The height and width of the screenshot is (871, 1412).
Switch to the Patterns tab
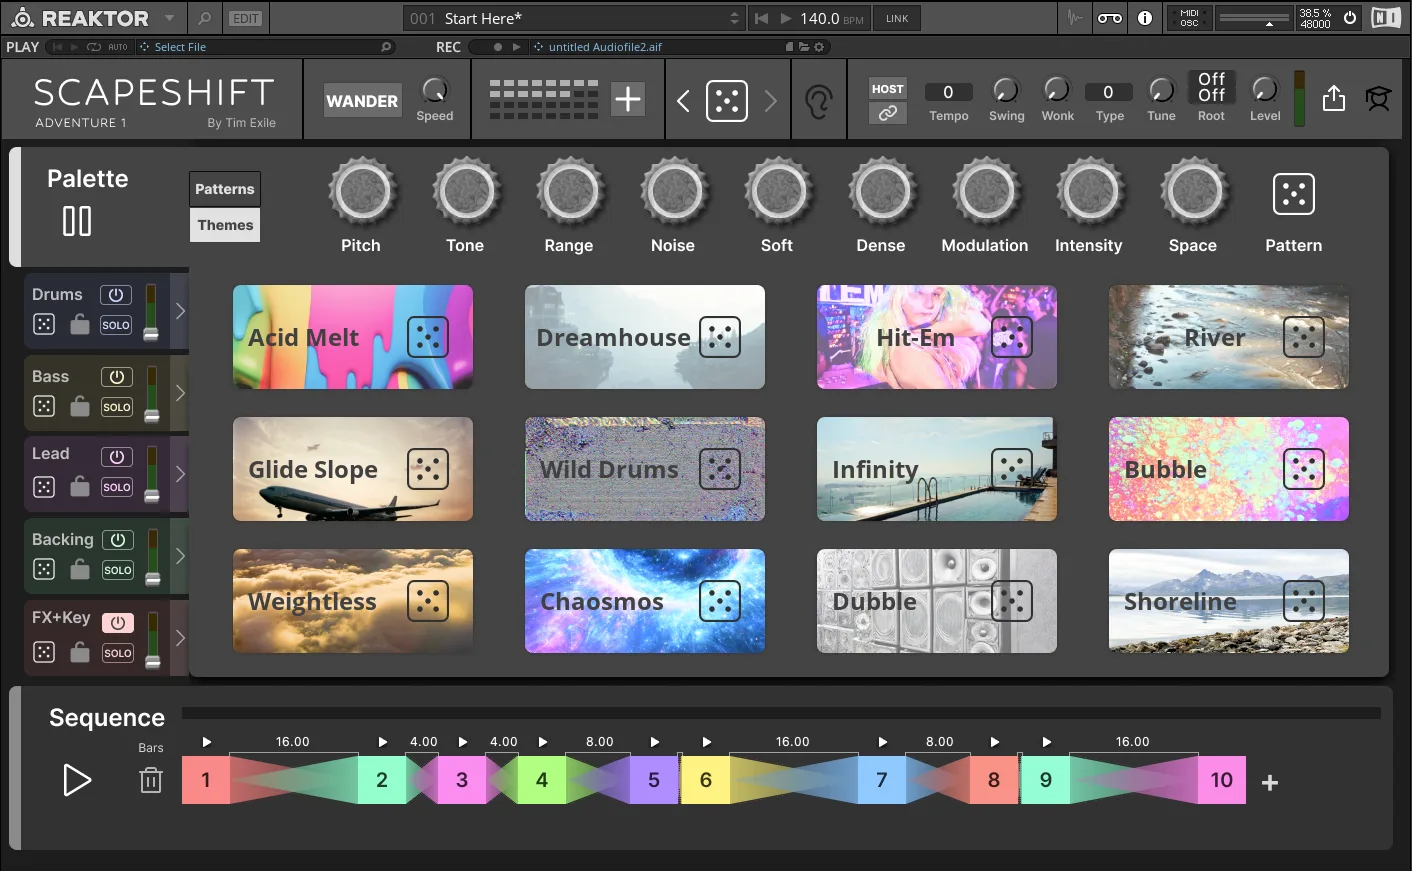225,189
